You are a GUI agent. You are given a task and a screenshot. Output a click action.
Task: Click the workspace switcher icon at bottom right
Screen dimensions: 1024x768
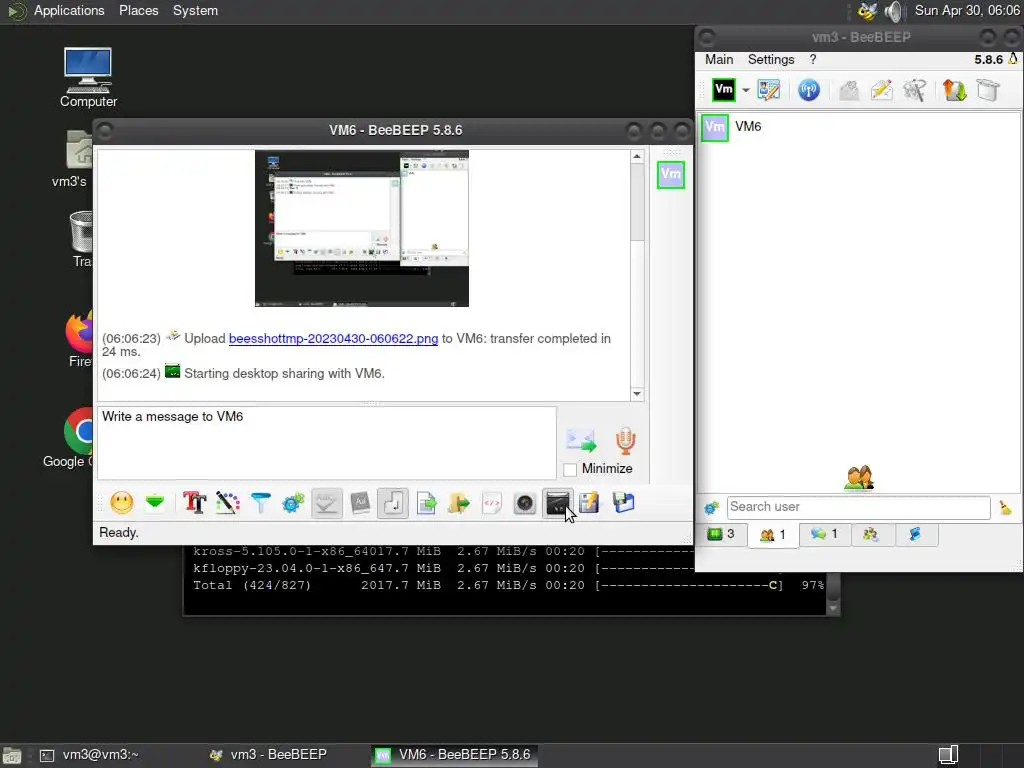click(948, 755)
